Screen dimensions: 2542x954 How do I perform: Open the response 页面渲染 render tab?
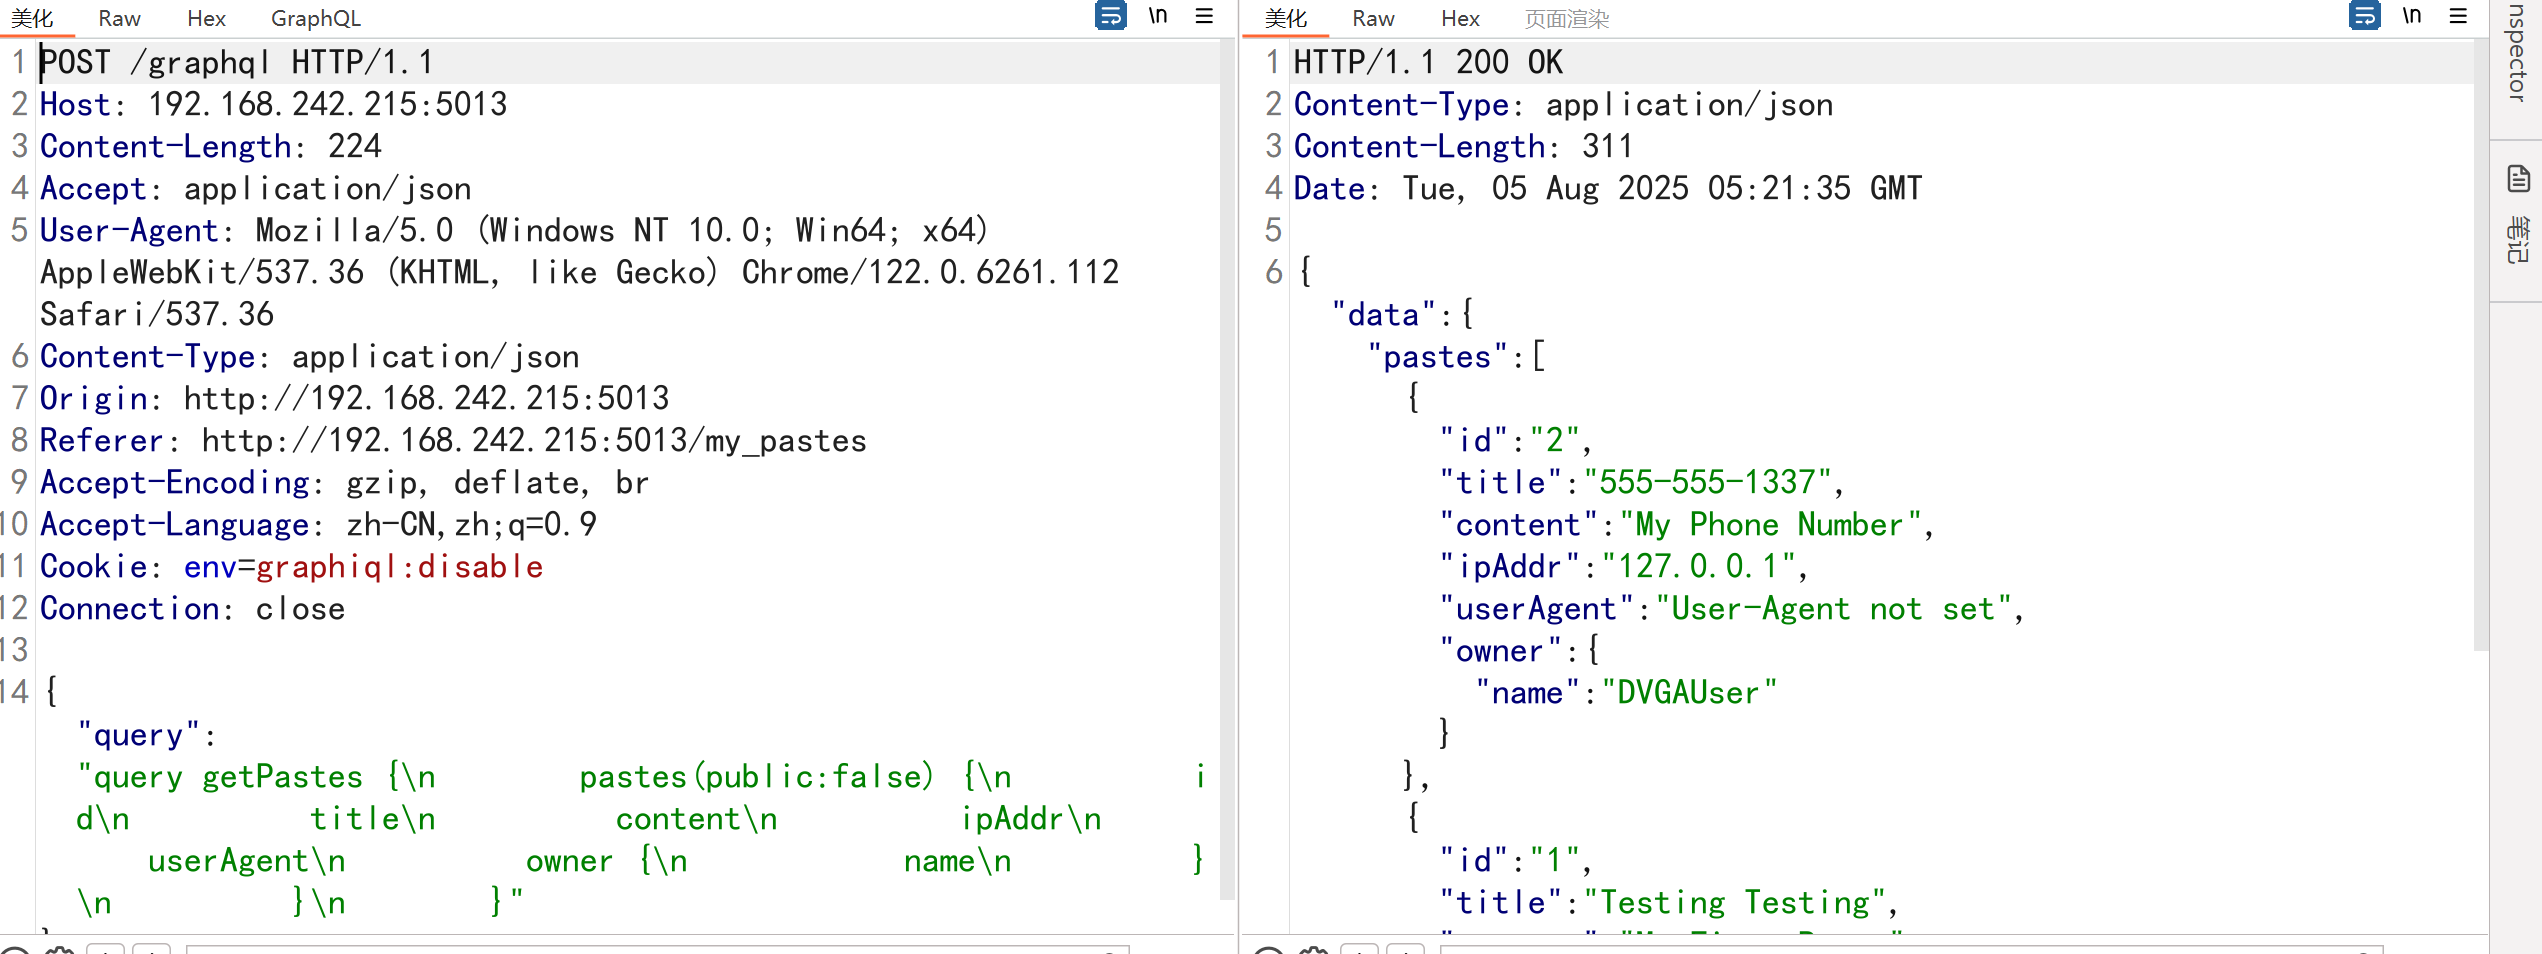tap(1566, 18)
